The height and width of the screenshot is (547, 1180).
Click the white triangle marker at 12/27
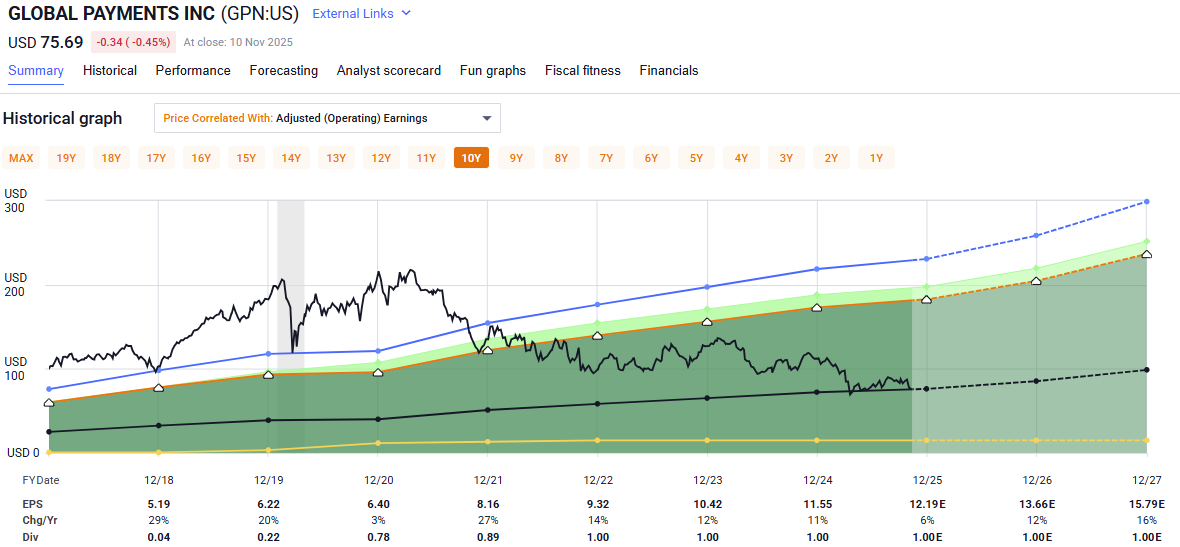click(1146, 254)
